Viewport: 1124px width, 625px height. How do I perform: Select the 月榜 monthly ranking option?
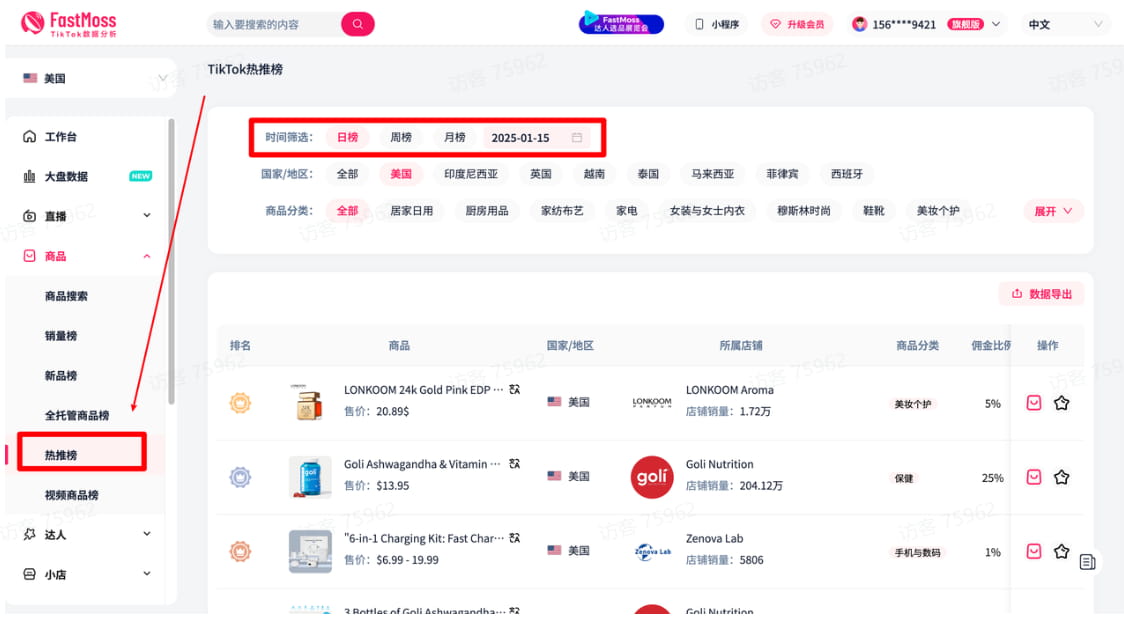pos(455,138)
